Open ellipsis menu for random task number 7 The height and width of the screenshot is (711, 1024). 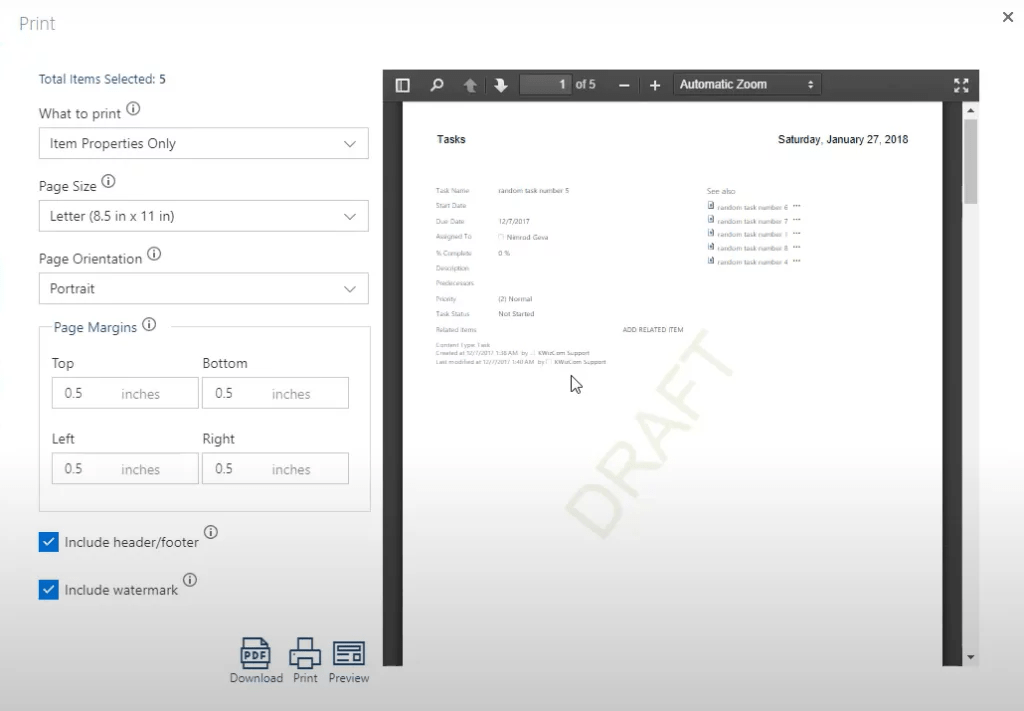(797, 220)
